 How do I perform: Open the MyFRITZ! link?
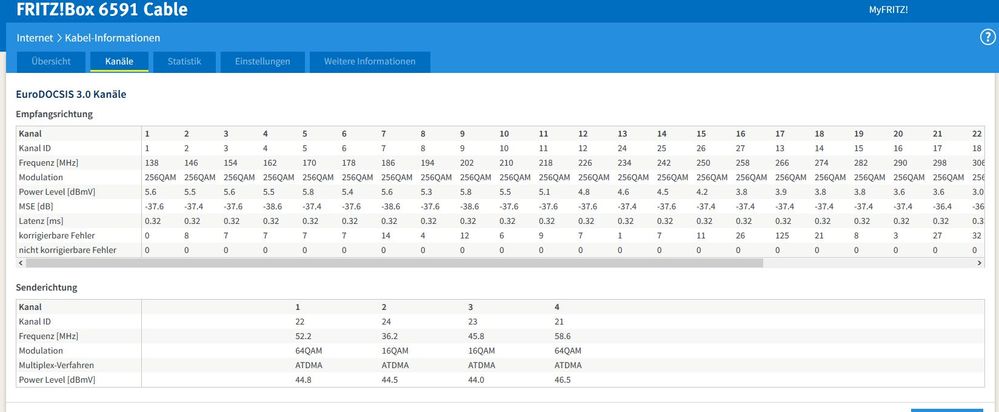(888, 10)
